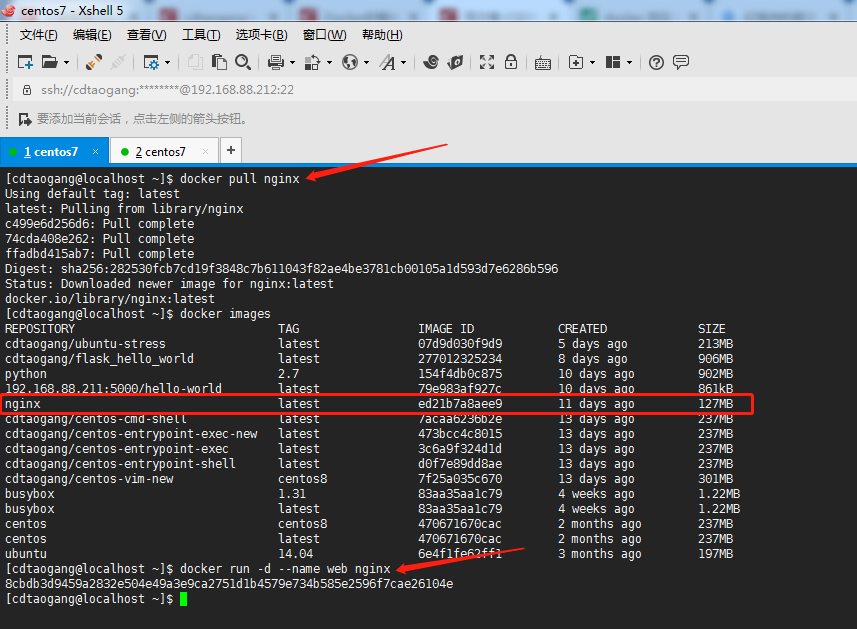
Task: Close the 1 centos7 tab
Action: pos(96,151)
